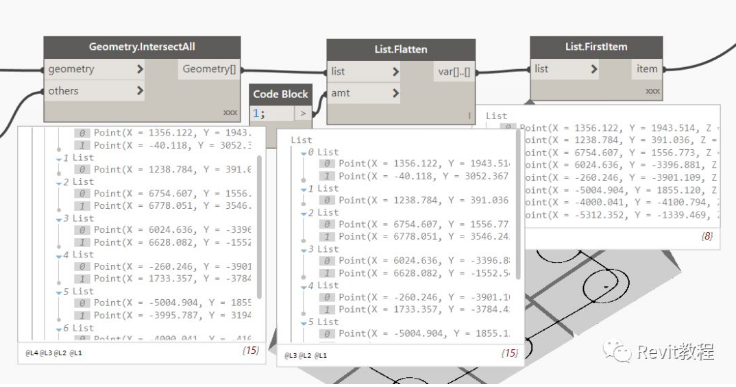The width and height of the screenshot is (736, 387).
Task: Click {8} item count in FirstItem preview
Action: (707, 236)
